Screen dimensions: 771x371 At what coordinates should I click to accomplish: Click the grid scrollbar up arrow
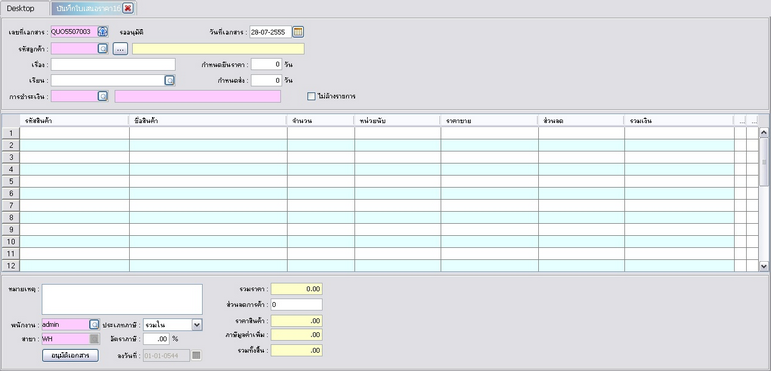[763, 132]
